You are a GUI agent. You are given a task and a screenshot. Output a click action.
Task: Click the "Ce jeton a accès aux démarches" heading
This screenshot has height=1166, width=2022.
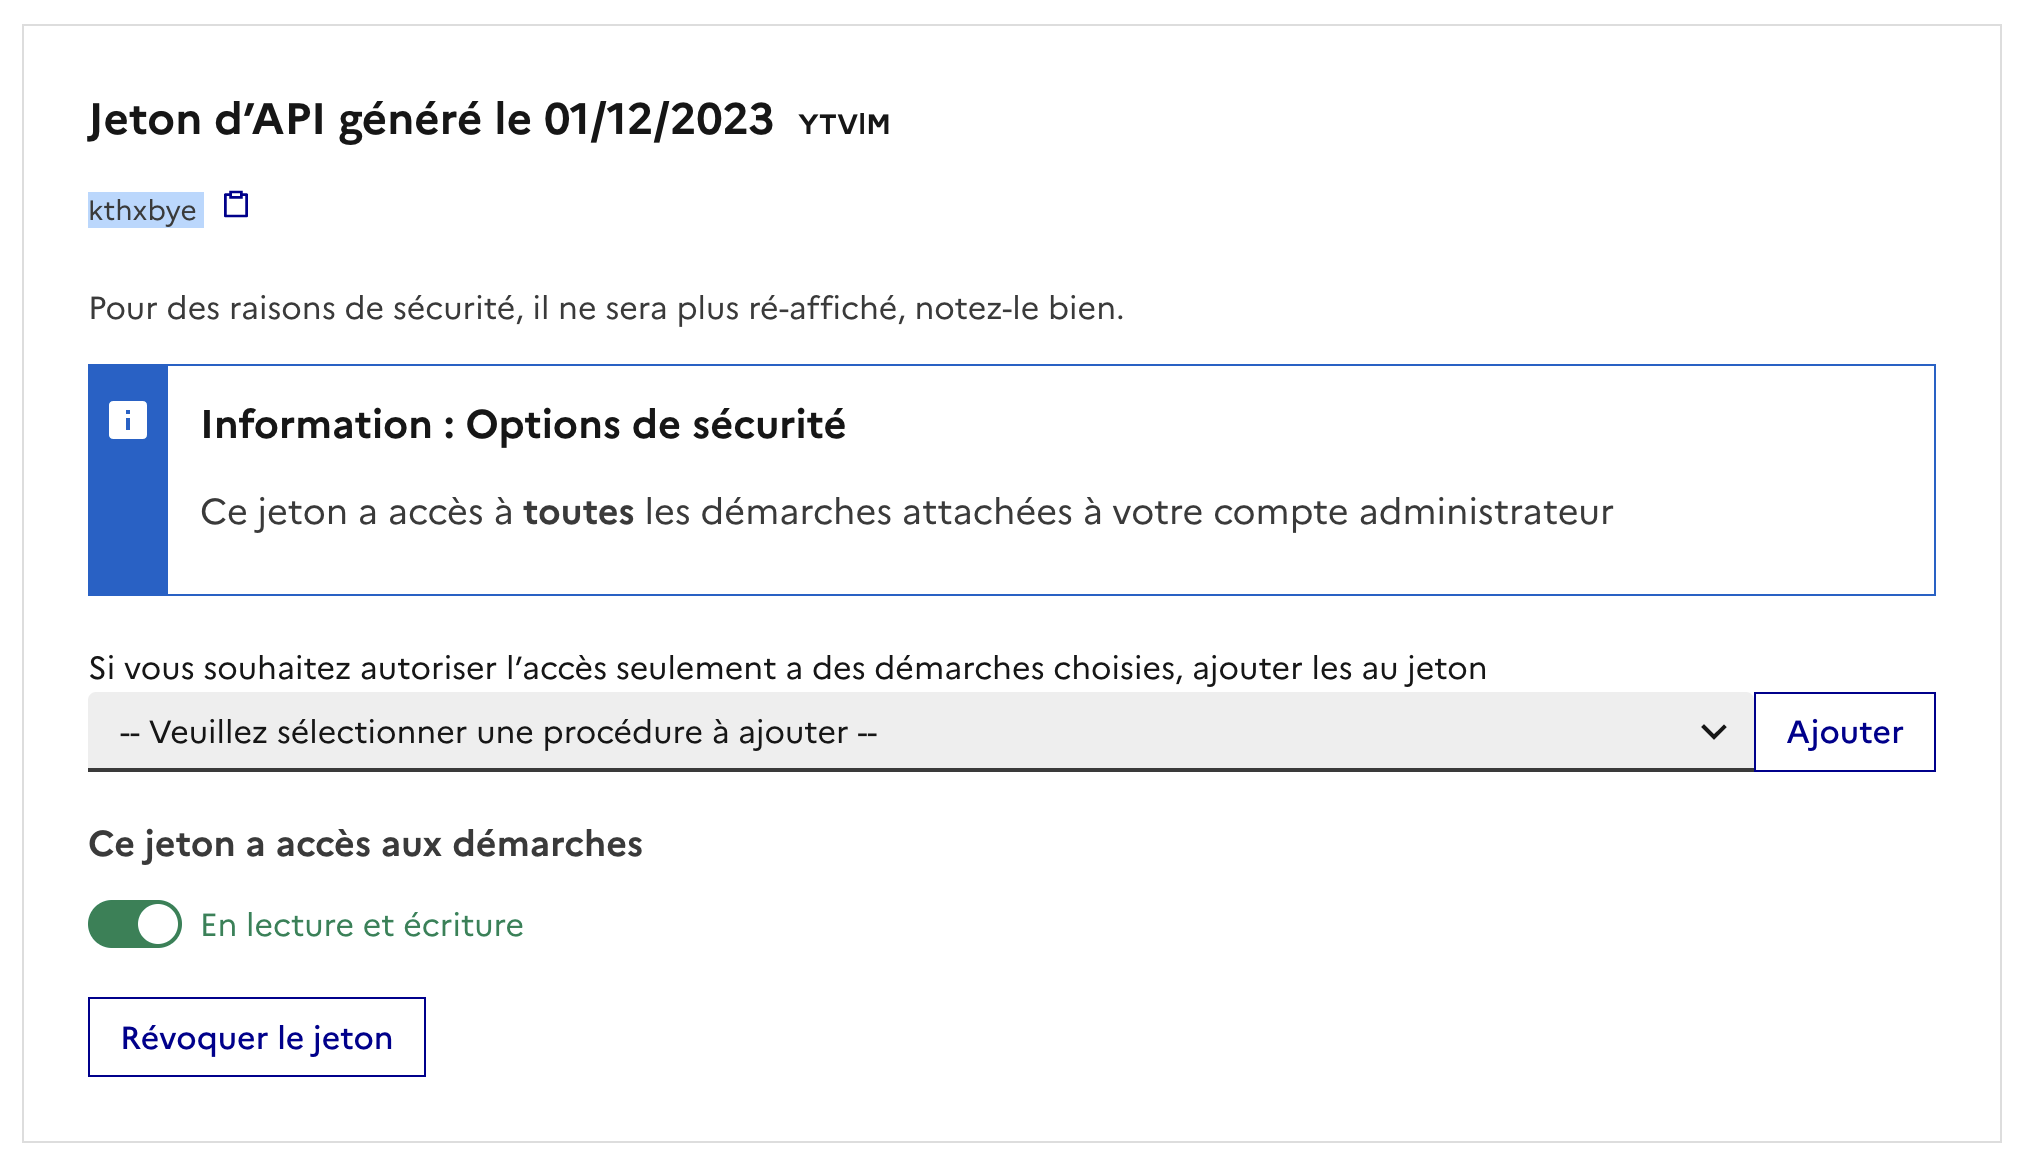(365, 844)
